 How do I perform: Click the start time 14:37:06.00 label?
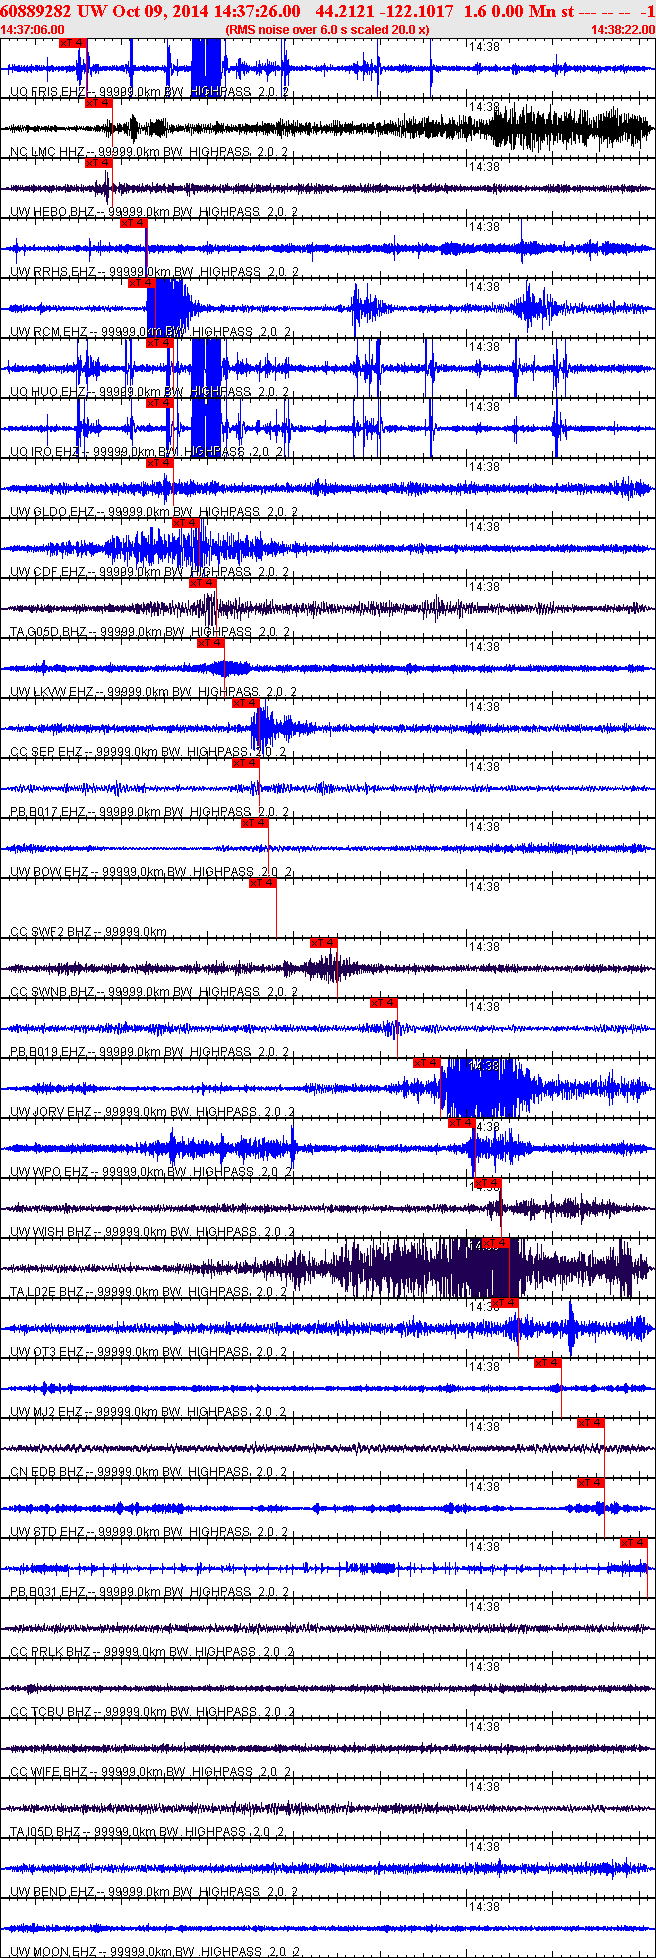[x=33, y=30]
